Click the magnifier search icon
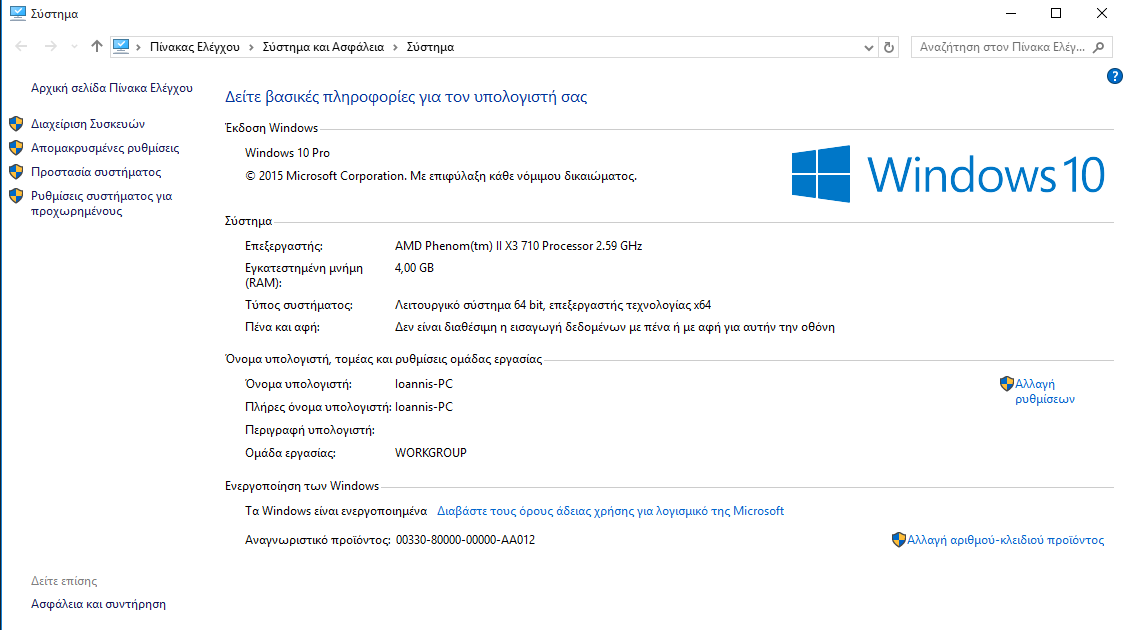Viewport: 1123px width, 630px height. (x=1099, y=47)
